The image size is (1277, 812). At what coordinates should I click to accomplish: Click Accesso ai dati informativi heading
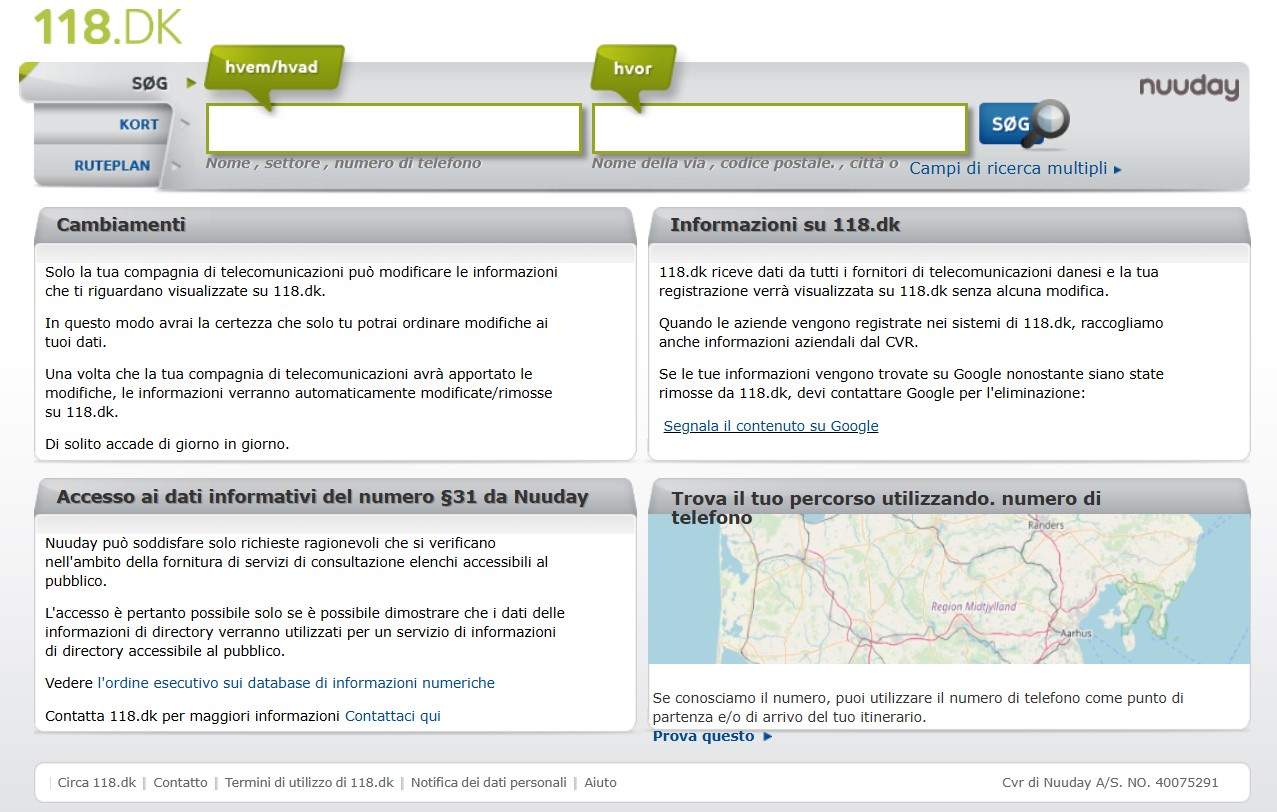click(322, 497)
